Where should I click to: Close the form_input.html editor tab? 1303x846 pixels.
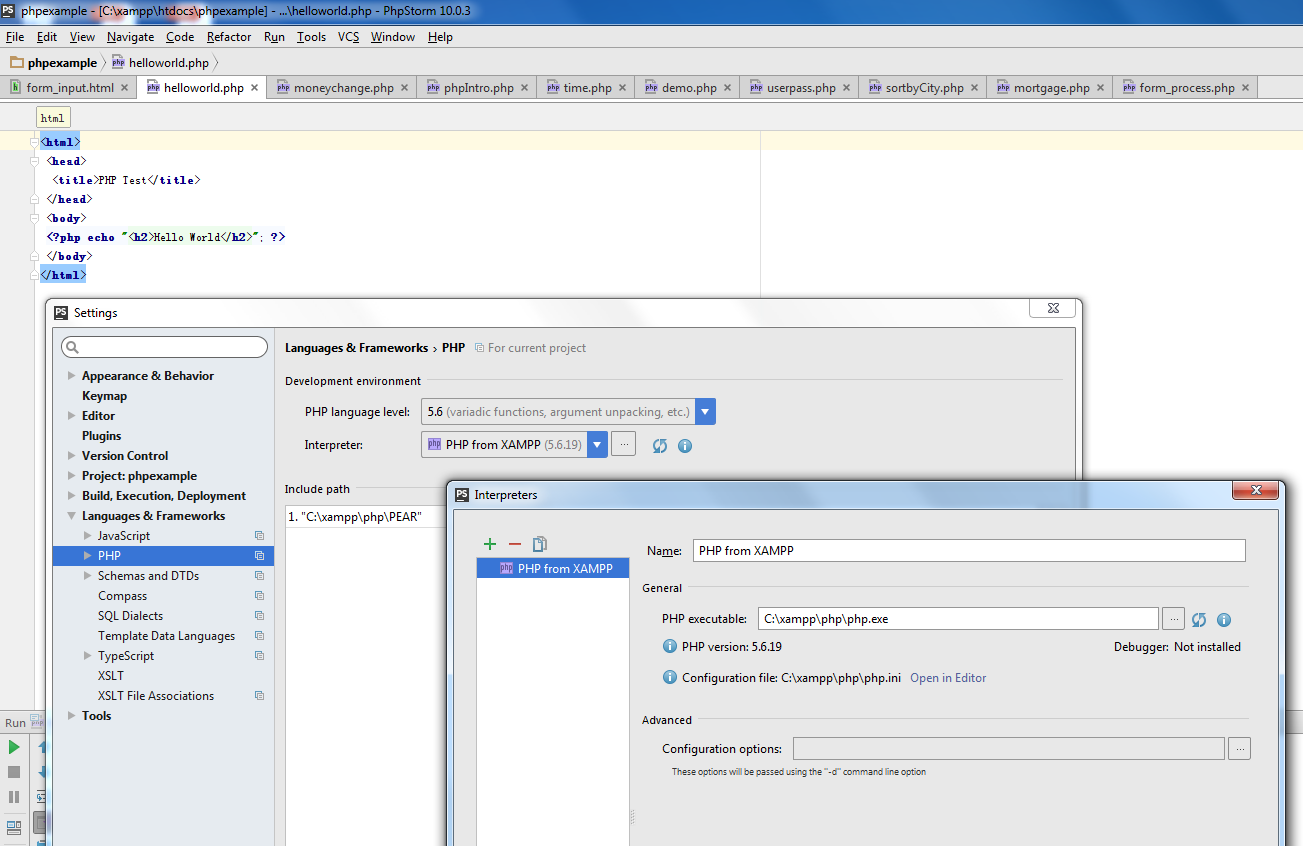click(125, 88)
